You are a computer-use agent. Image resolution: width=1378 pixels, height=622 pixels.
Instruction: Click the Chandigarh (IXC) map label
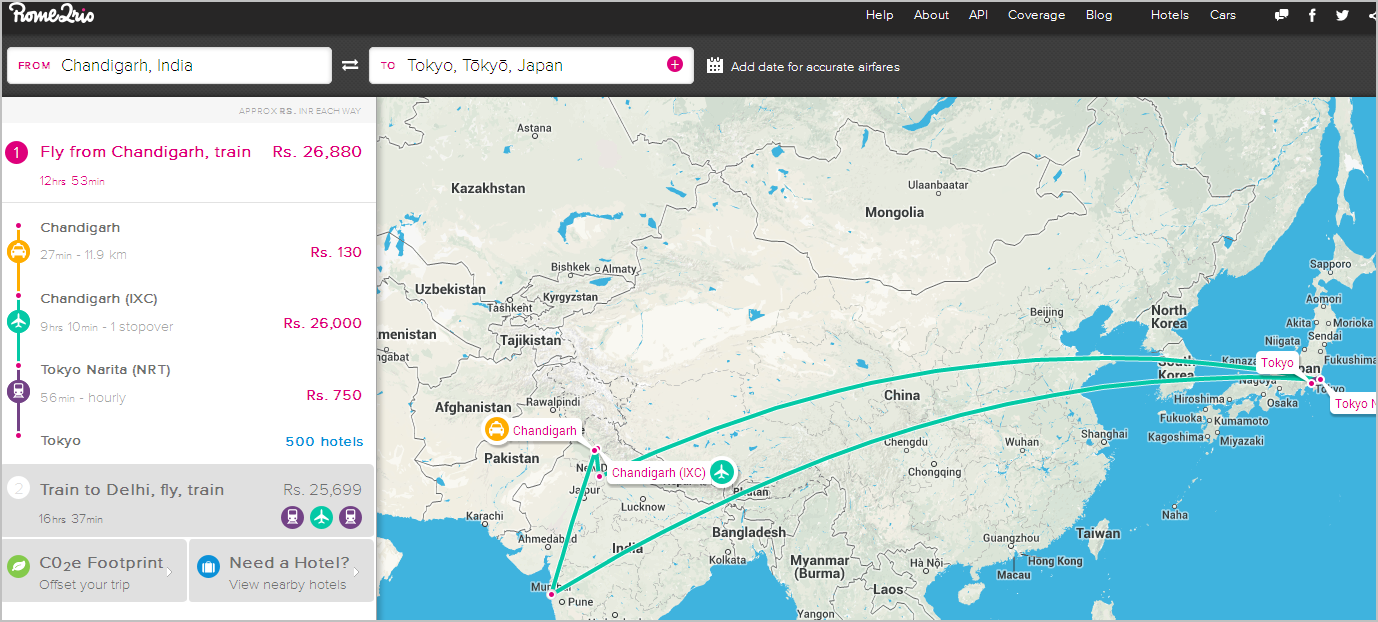click(x=659, y=473)
